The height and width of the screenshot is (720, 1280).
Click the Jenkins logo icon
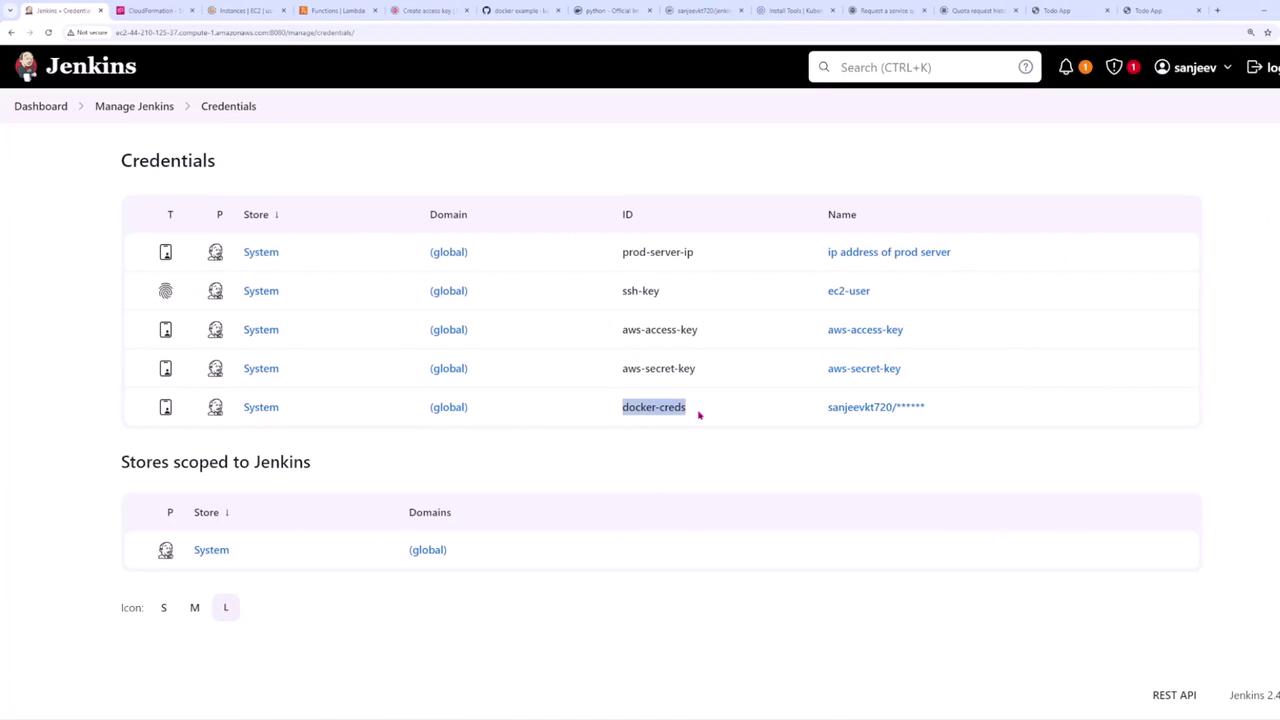click(x=27, y=66)
